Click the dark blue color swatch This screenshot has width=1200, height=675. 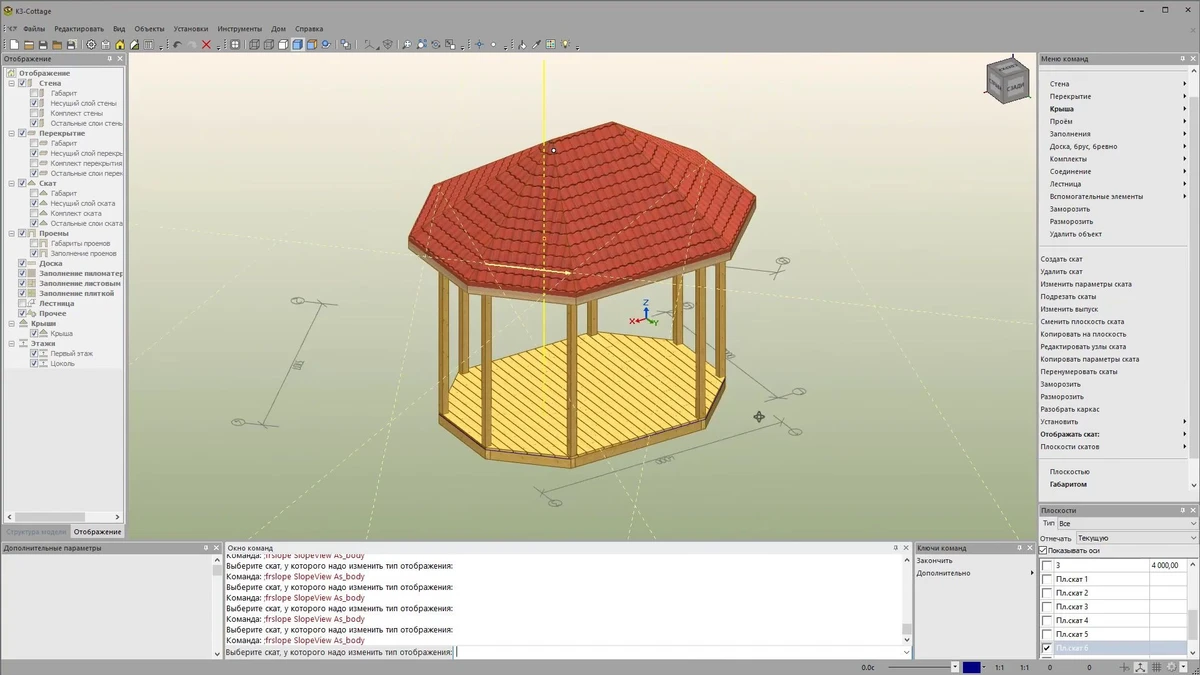click(x=970, y=667)
